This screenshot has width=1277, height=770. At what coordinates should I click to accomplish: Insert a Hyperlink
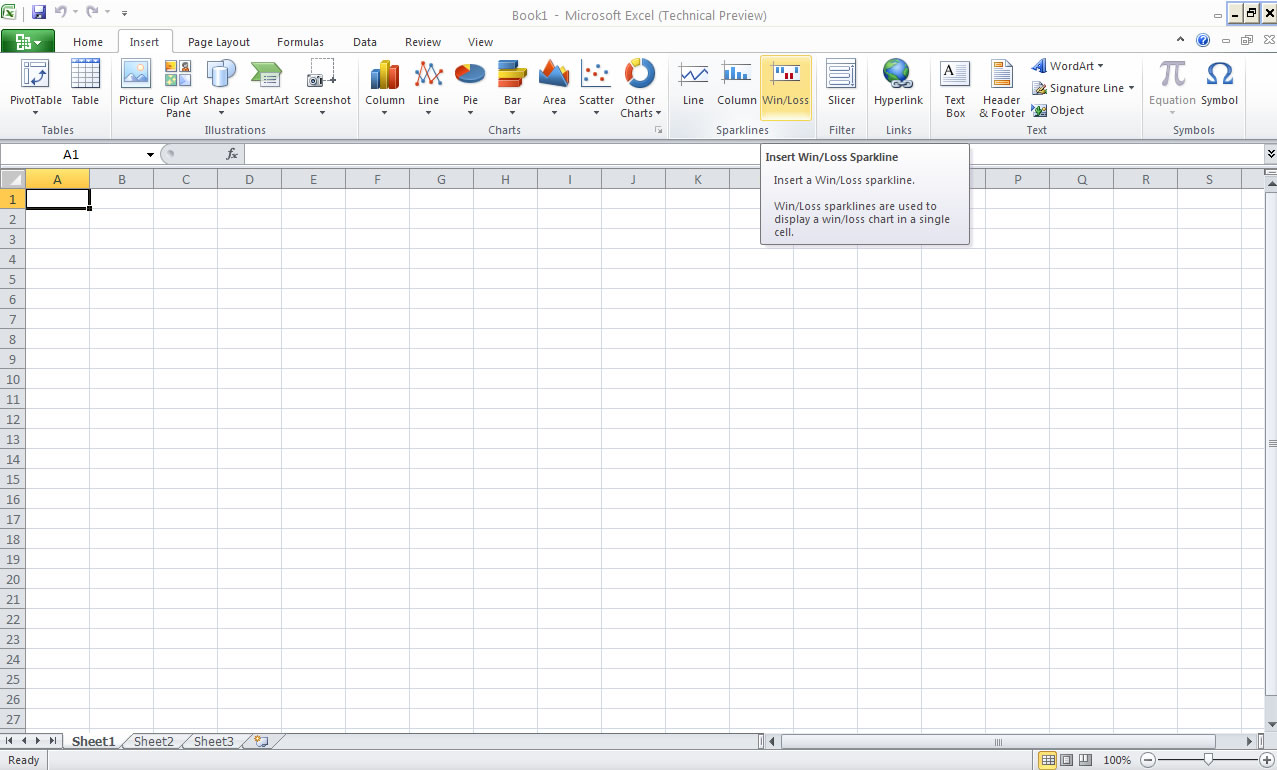898,88
